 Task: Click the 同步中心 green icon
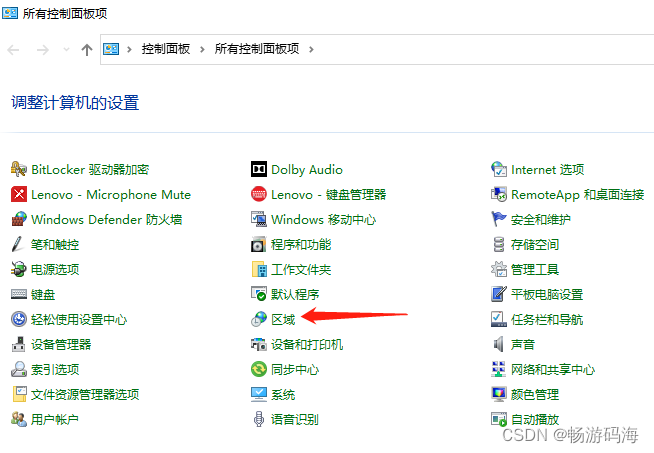pos(259,370)
